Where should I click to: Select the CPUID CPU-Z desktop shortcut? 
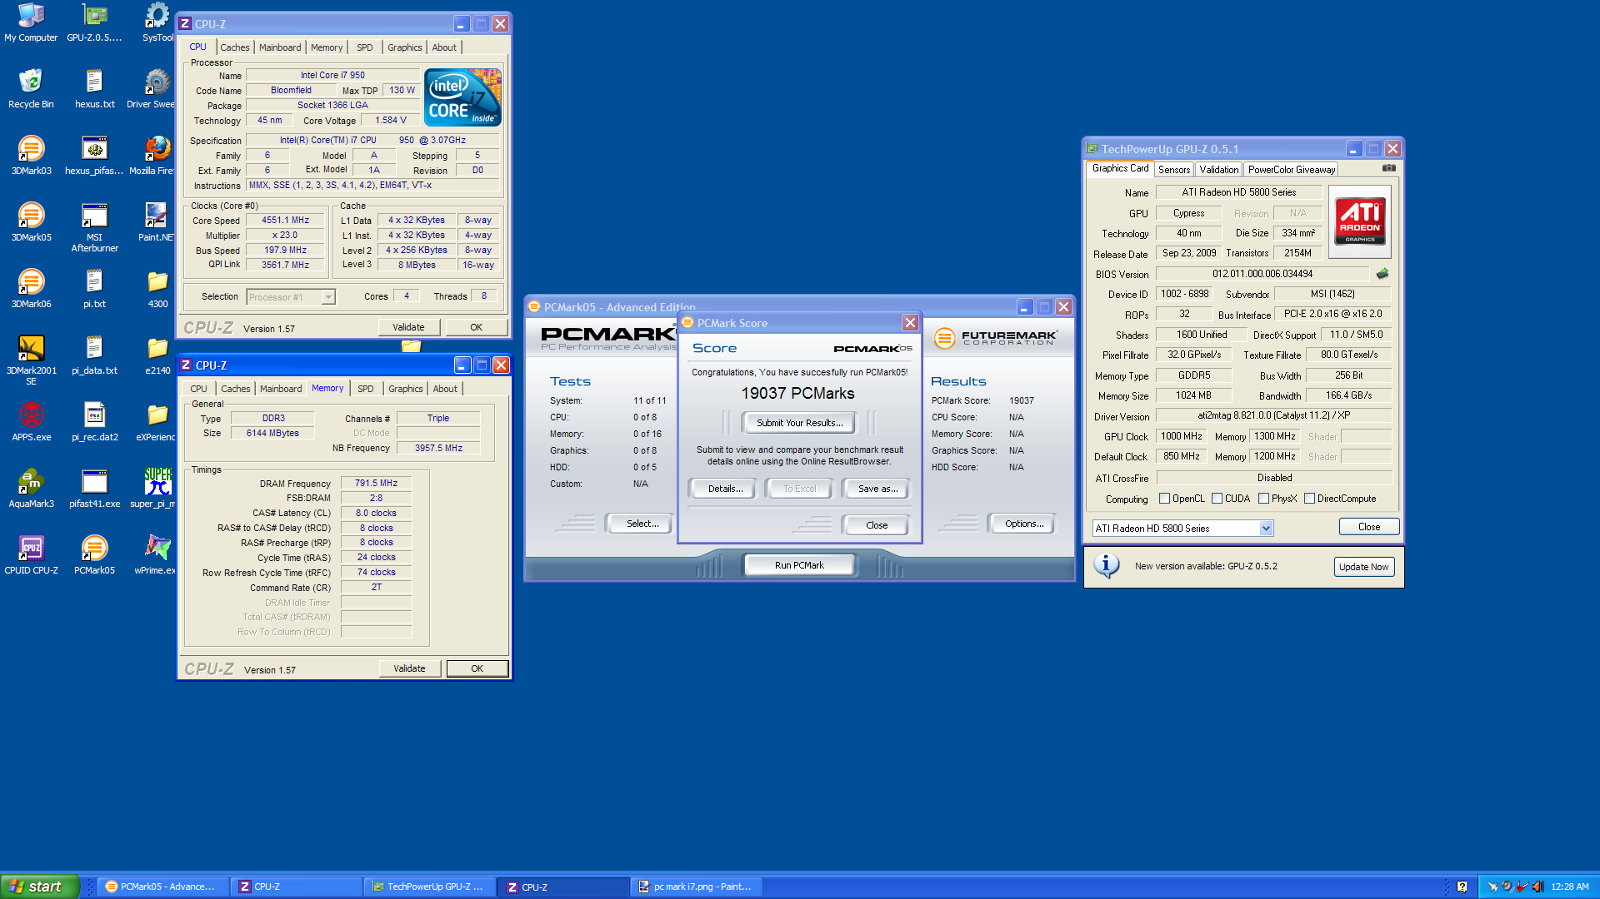pos(31,554)
